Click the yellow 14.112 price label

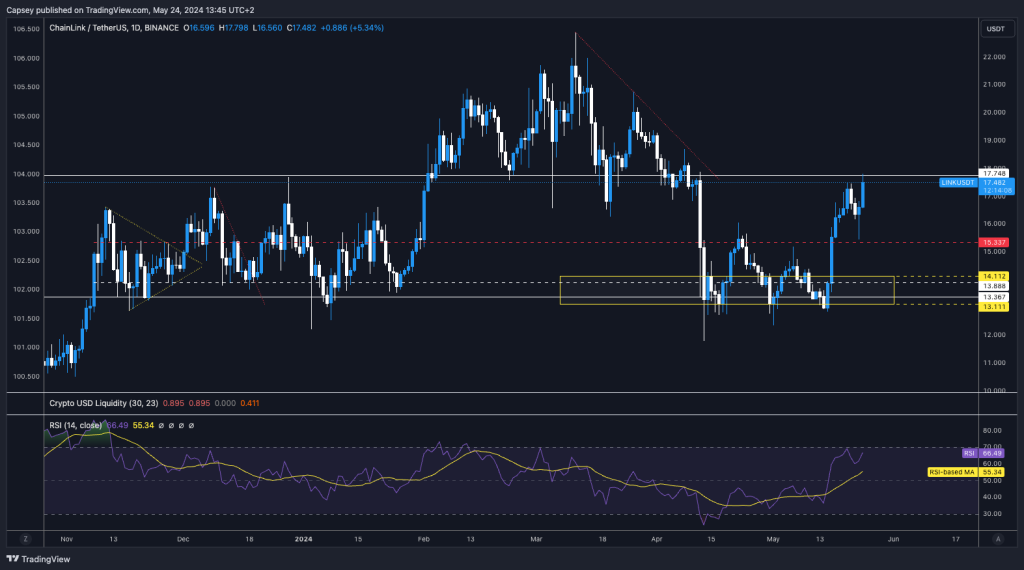tap(994, 276)
